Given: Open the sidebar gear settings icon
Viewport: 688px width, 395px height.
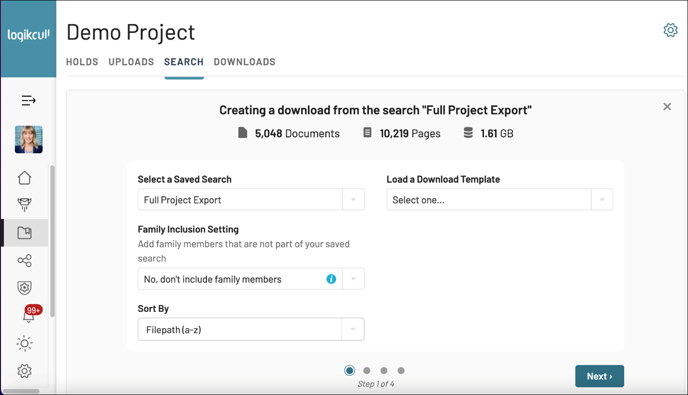Looking at the screenshot, I should coord(25,371).
